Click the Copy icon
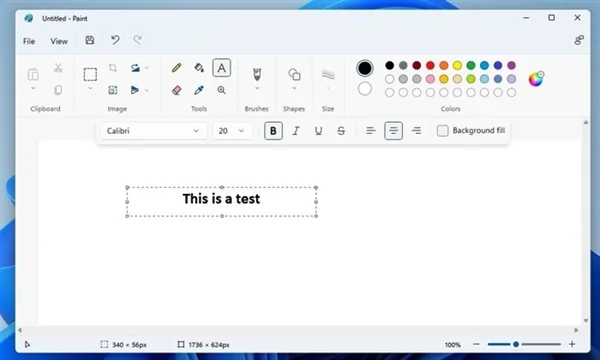Viewport: 600px width, 360px height. point(58,90)
